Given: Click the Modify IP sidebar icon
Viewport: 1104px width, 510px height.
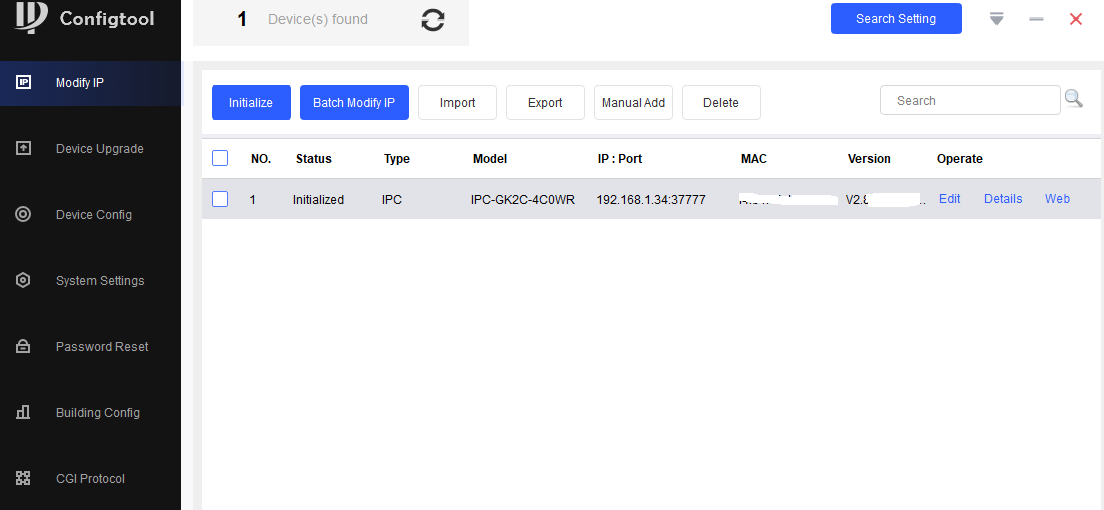Looking at the screenshot, I should pyautogui.click(x=24, y=83).
